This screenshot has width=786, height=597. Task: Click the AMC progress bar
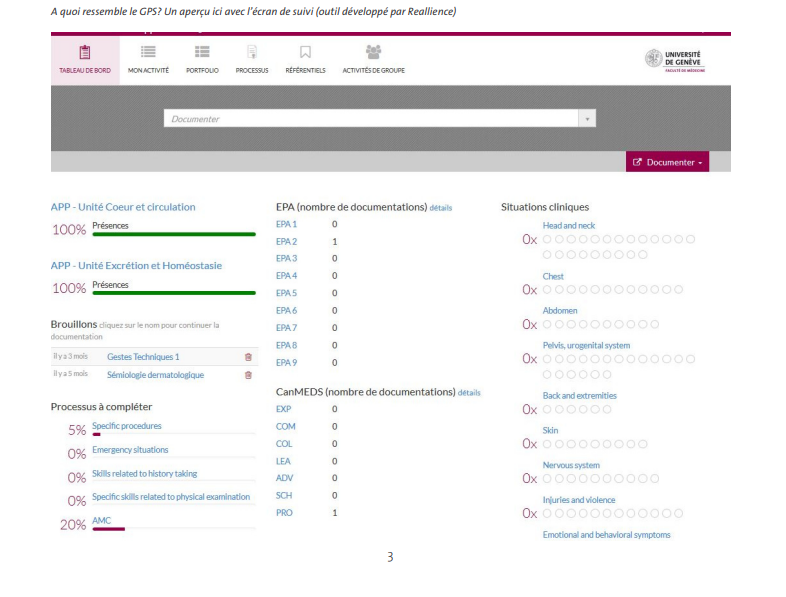tap(108, 529)
